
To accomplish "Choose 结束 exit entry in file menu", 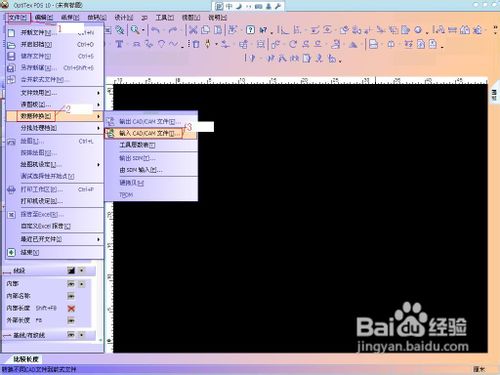I will tap(55, 252).
